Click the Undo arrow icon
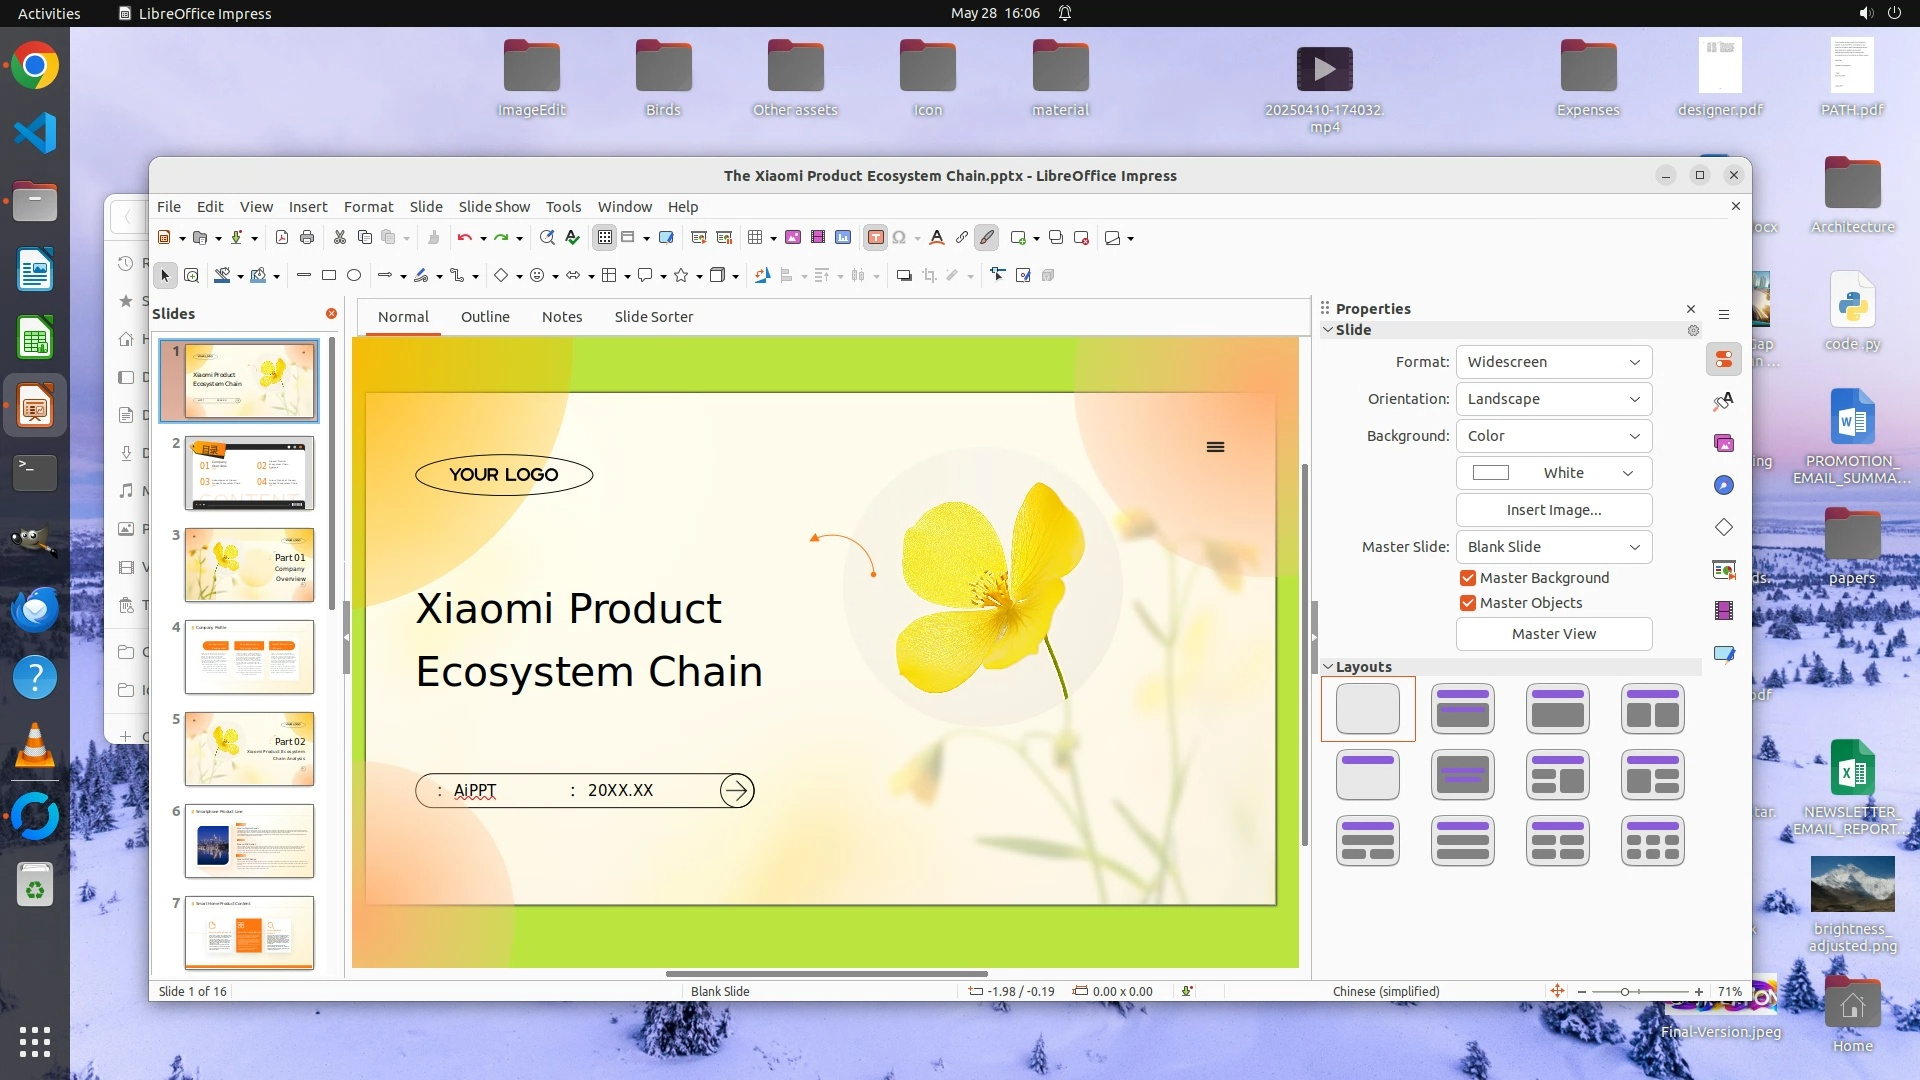The width and height of the screenshot is (1920, 1080). 464,238
